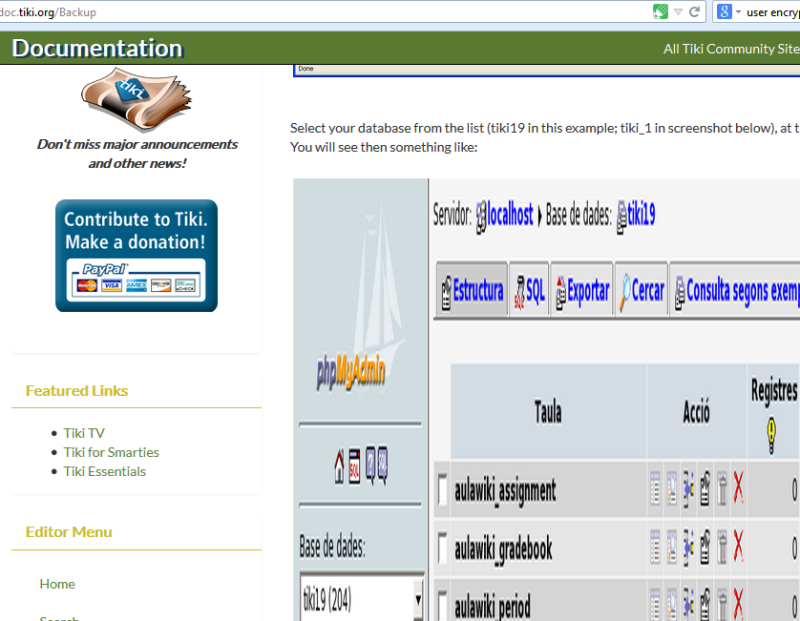Viewport: 800px width, 621px height.
Task: Open the Consulta segons exemple tab
Action: [735, 290]
